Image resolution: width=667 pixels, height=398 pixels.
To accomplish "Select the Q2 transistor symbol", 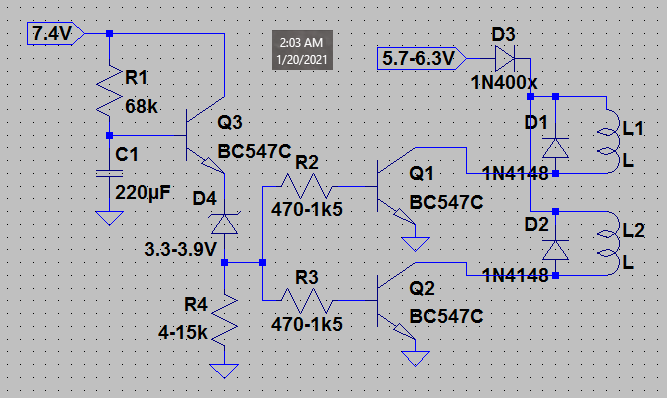I will [x=396, y=301].
